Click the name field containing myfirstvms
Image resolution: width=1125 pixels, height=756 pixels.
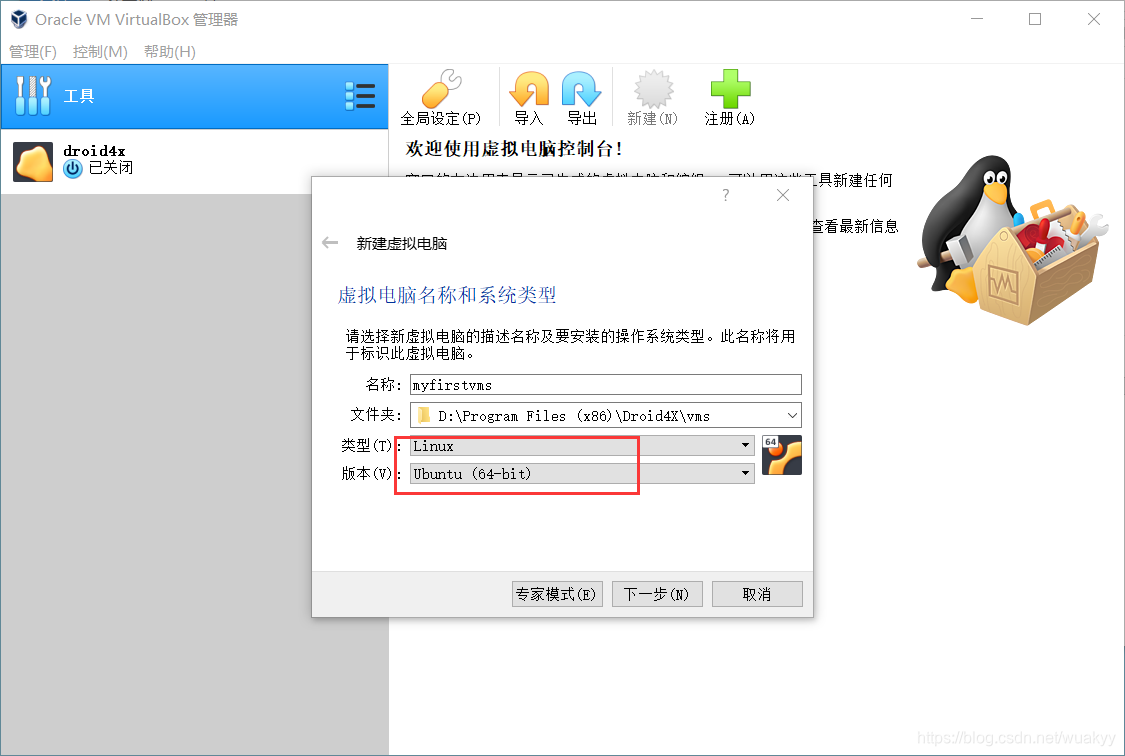point(606,384)
